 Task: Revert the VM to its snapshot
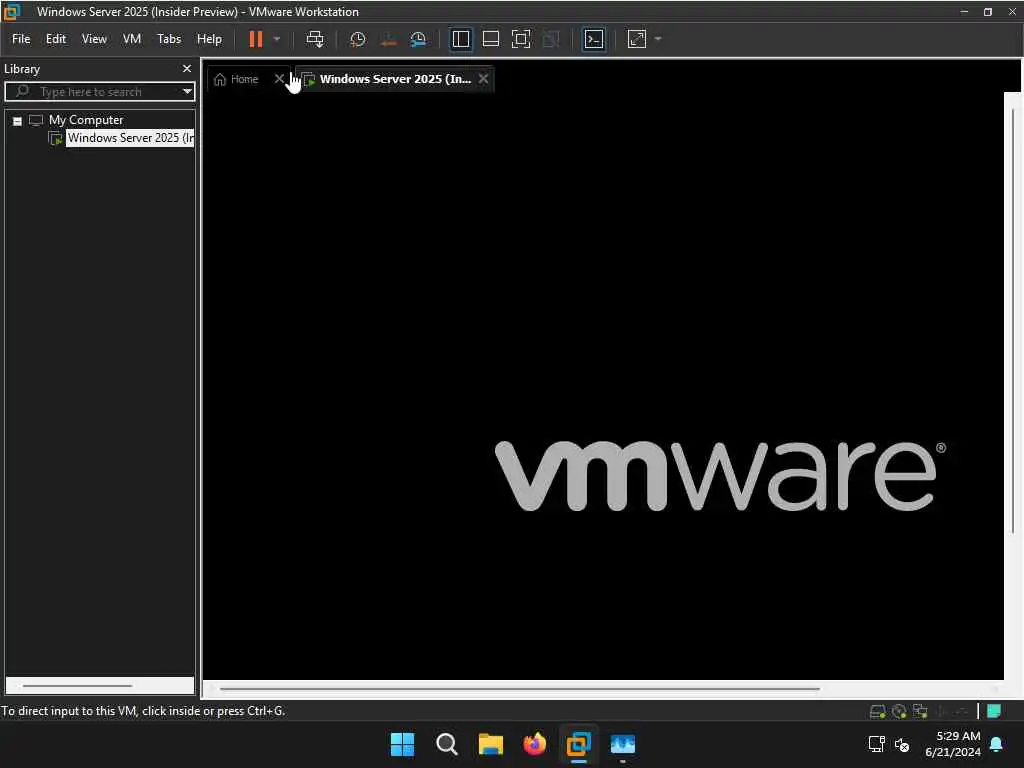[x=388, y=39]
